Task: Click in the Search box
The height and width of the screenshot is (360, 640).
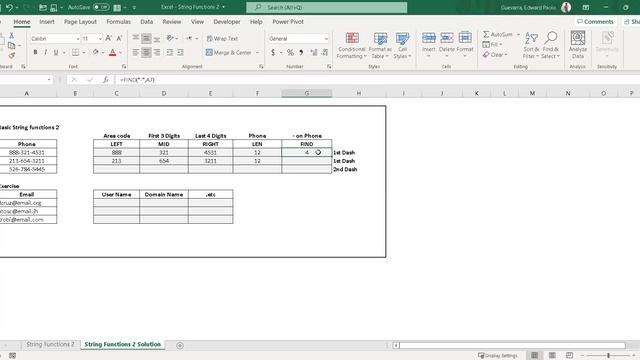Action: click(x=327, y=7)
